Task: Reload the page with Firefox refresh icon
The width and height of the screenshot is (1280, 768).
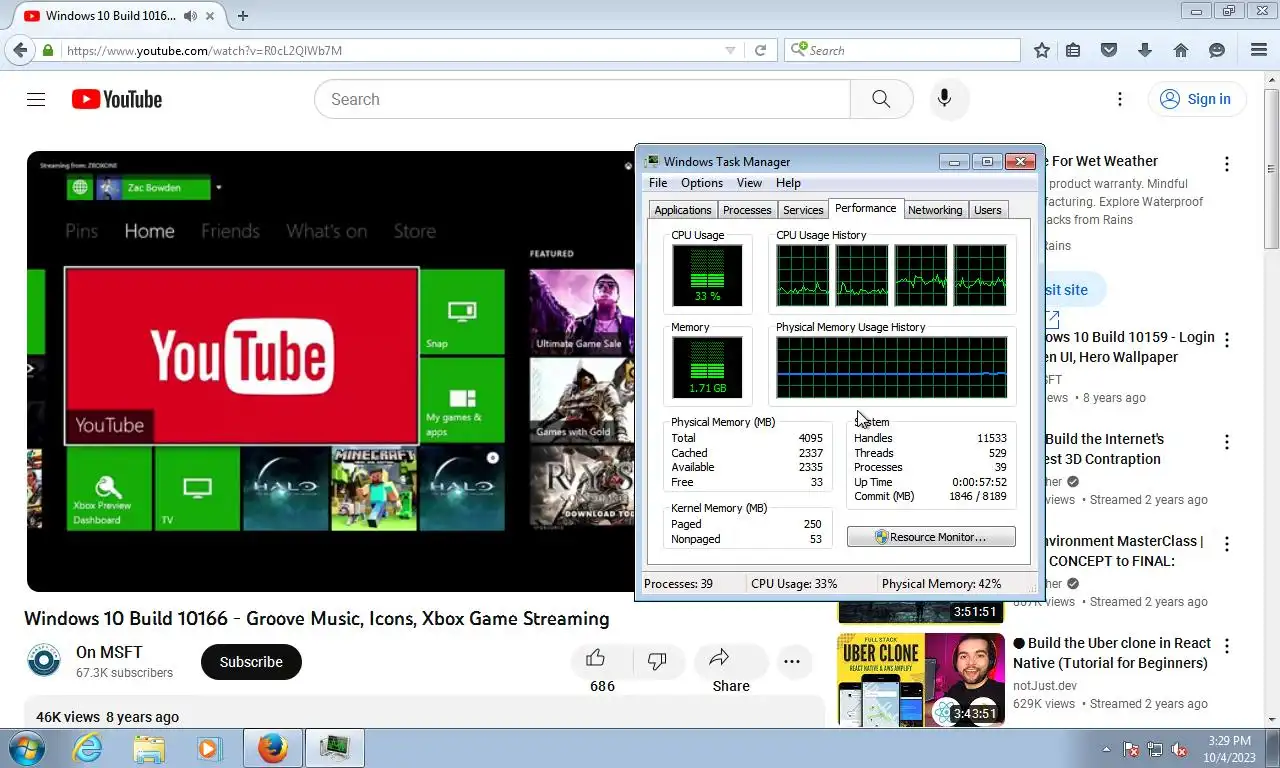Action: (760, 50)
